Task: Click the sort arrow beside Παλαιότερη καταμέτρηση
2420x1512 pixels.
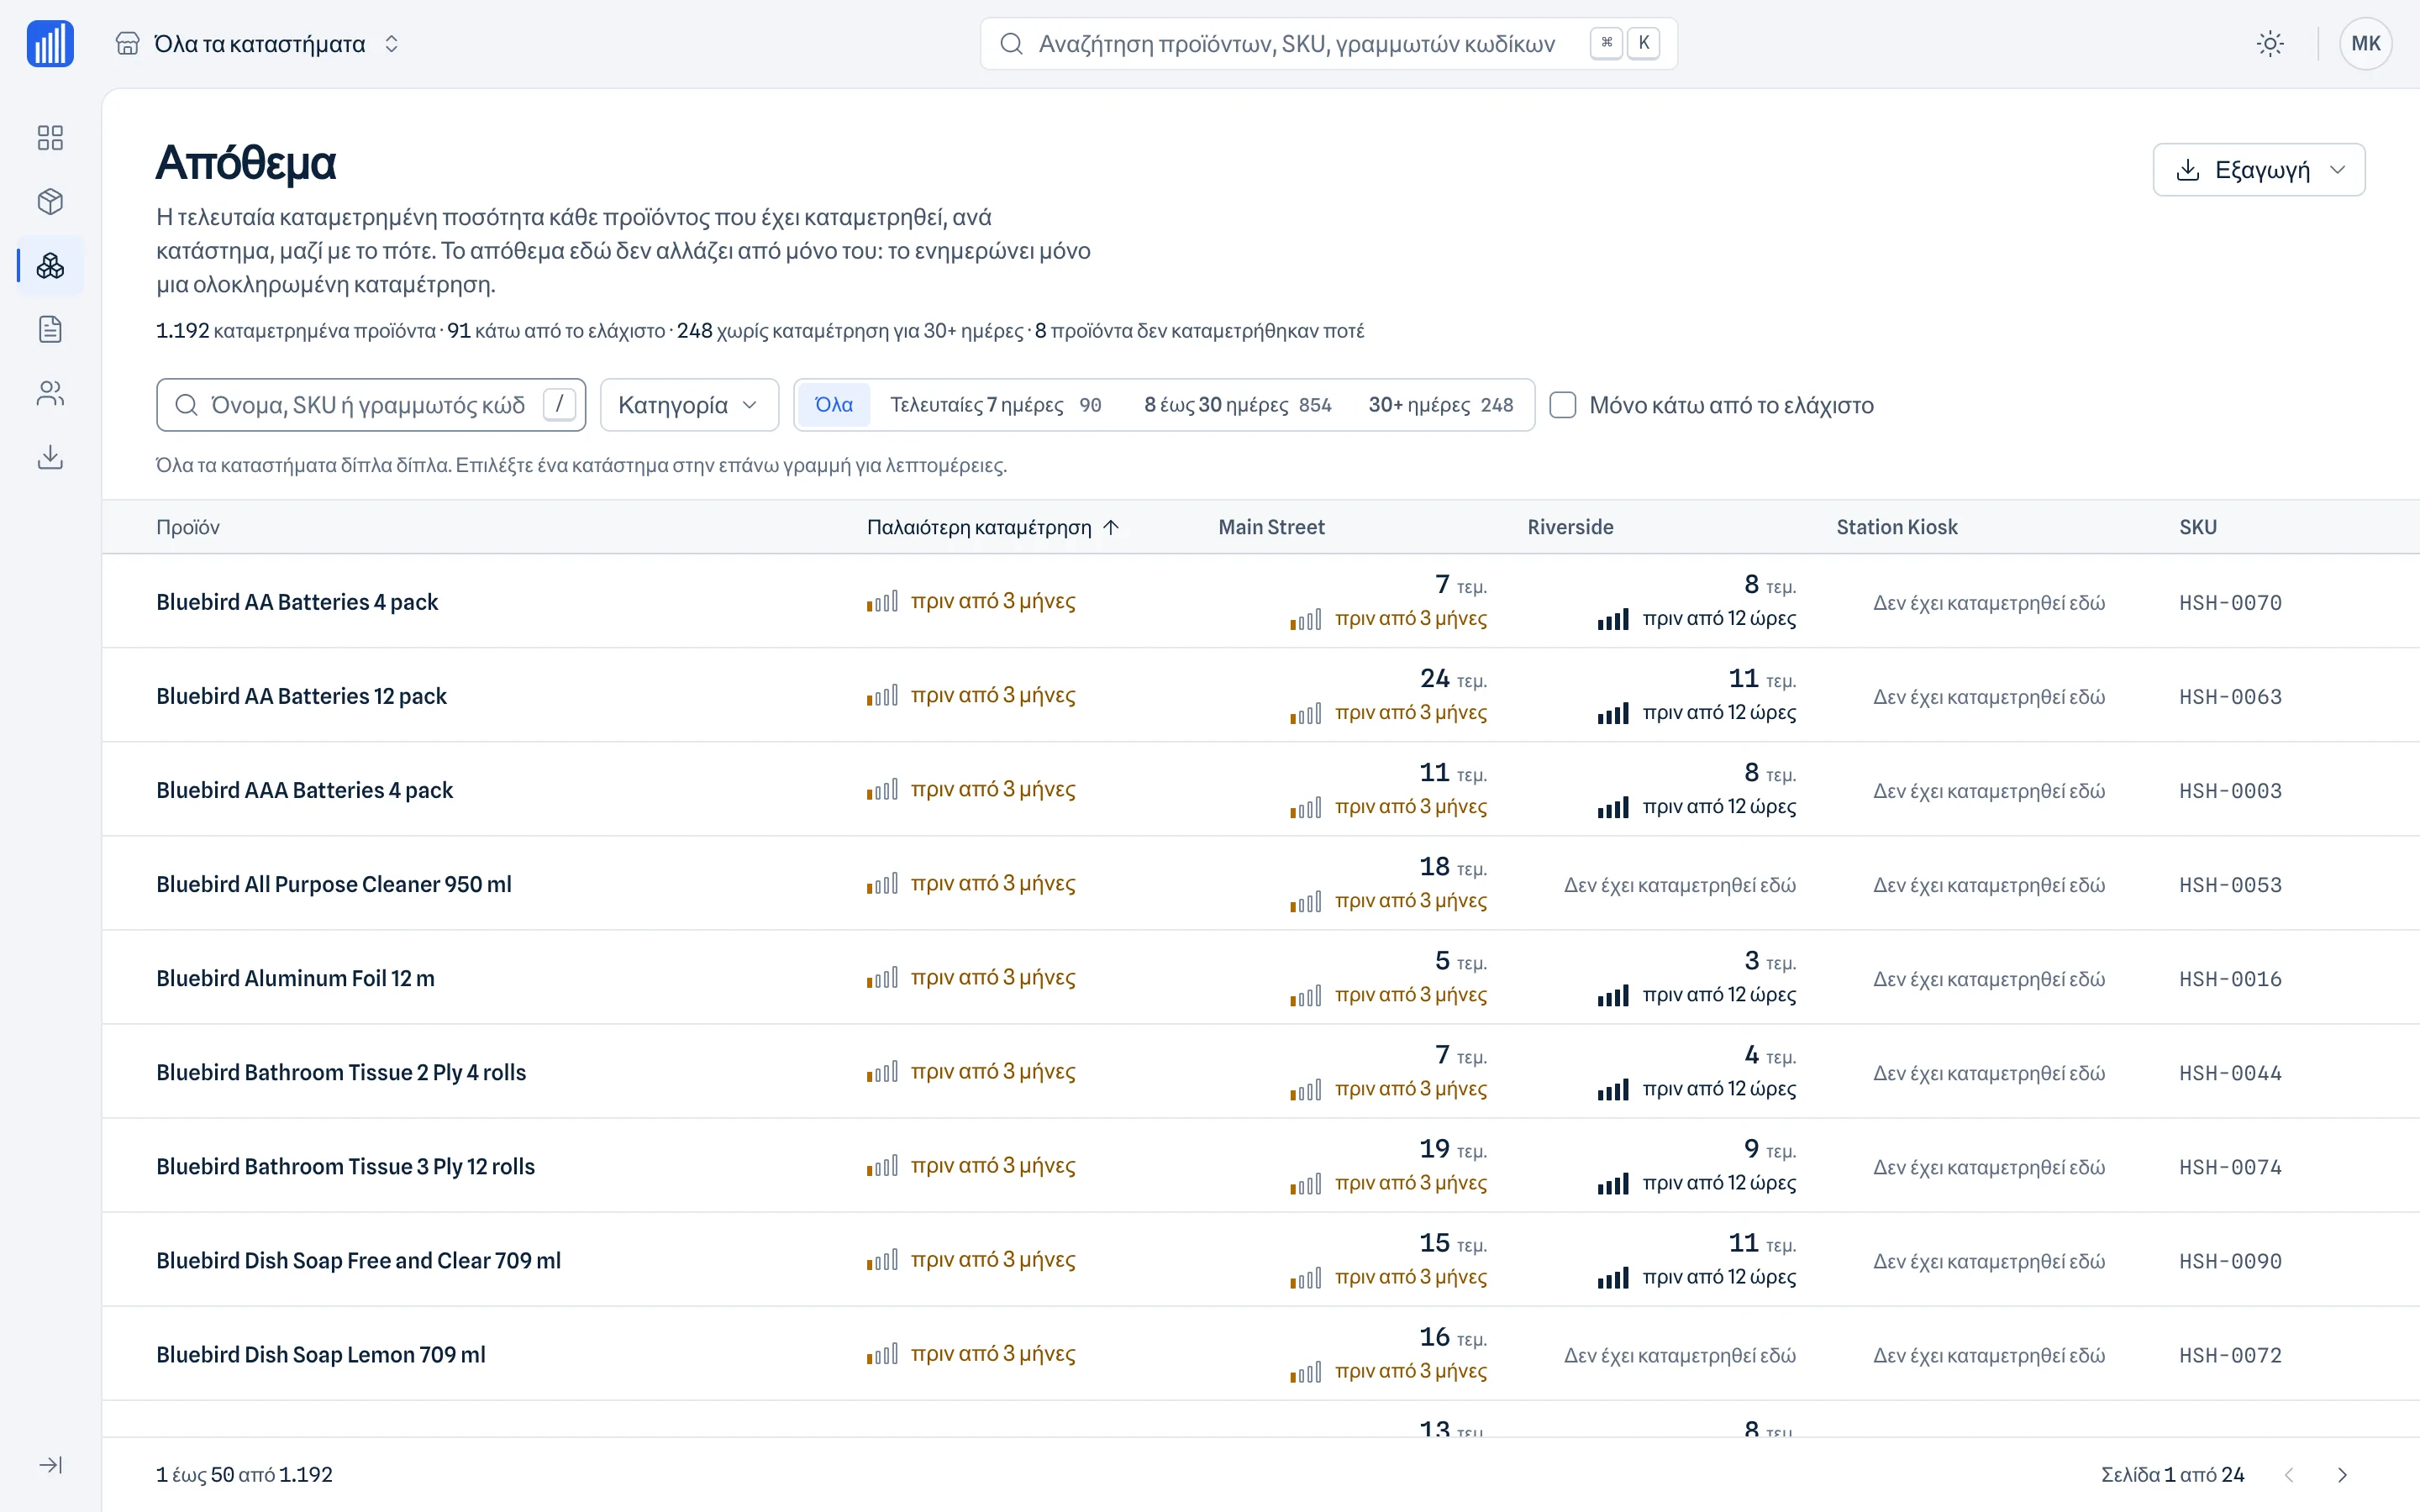Action: pyautogui.click(x=1111, y=527)
